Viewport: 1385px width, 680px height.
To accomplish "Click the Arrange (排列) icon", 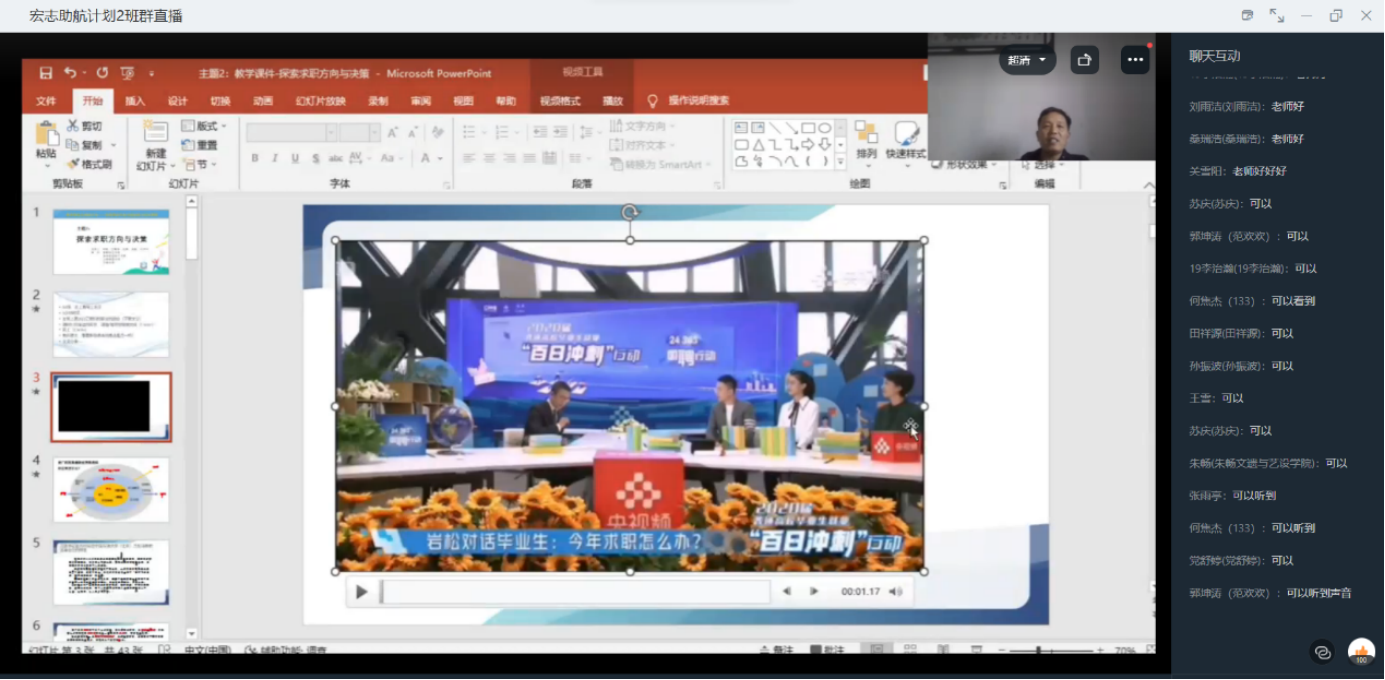I will [866, 133].
